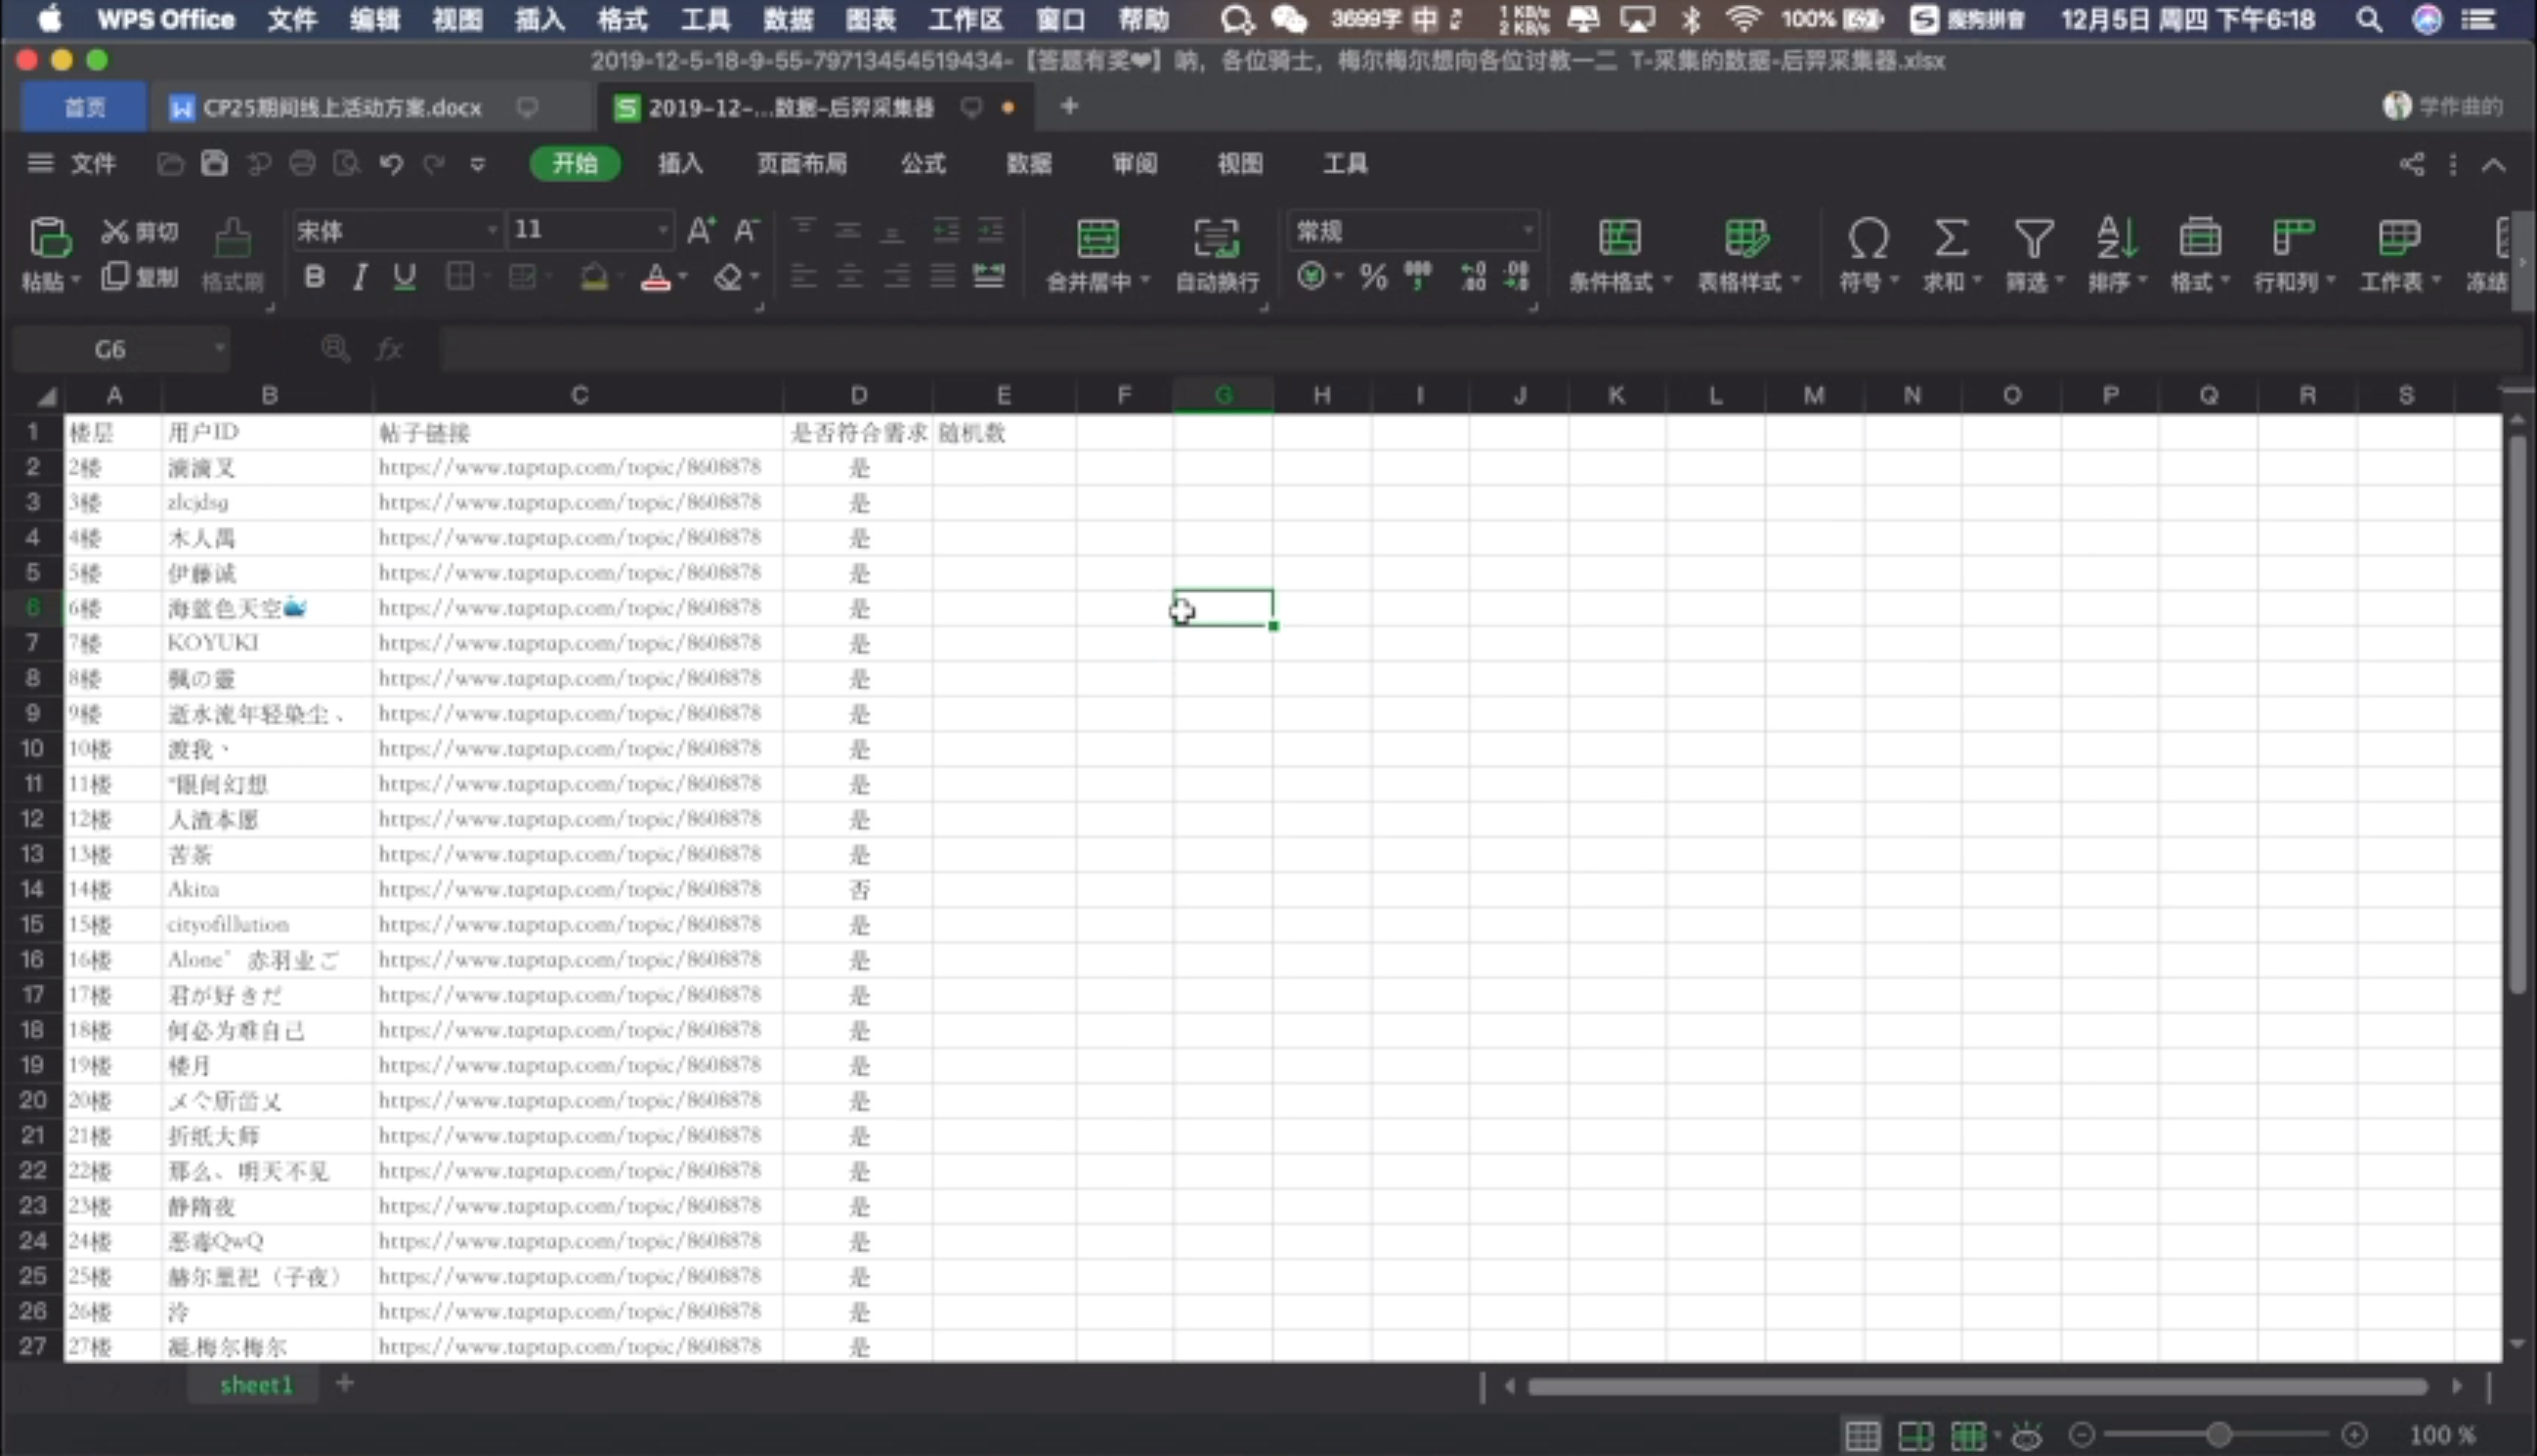
Task: Open number format 常规 dropdown
Action: (x=1527, y=231)
